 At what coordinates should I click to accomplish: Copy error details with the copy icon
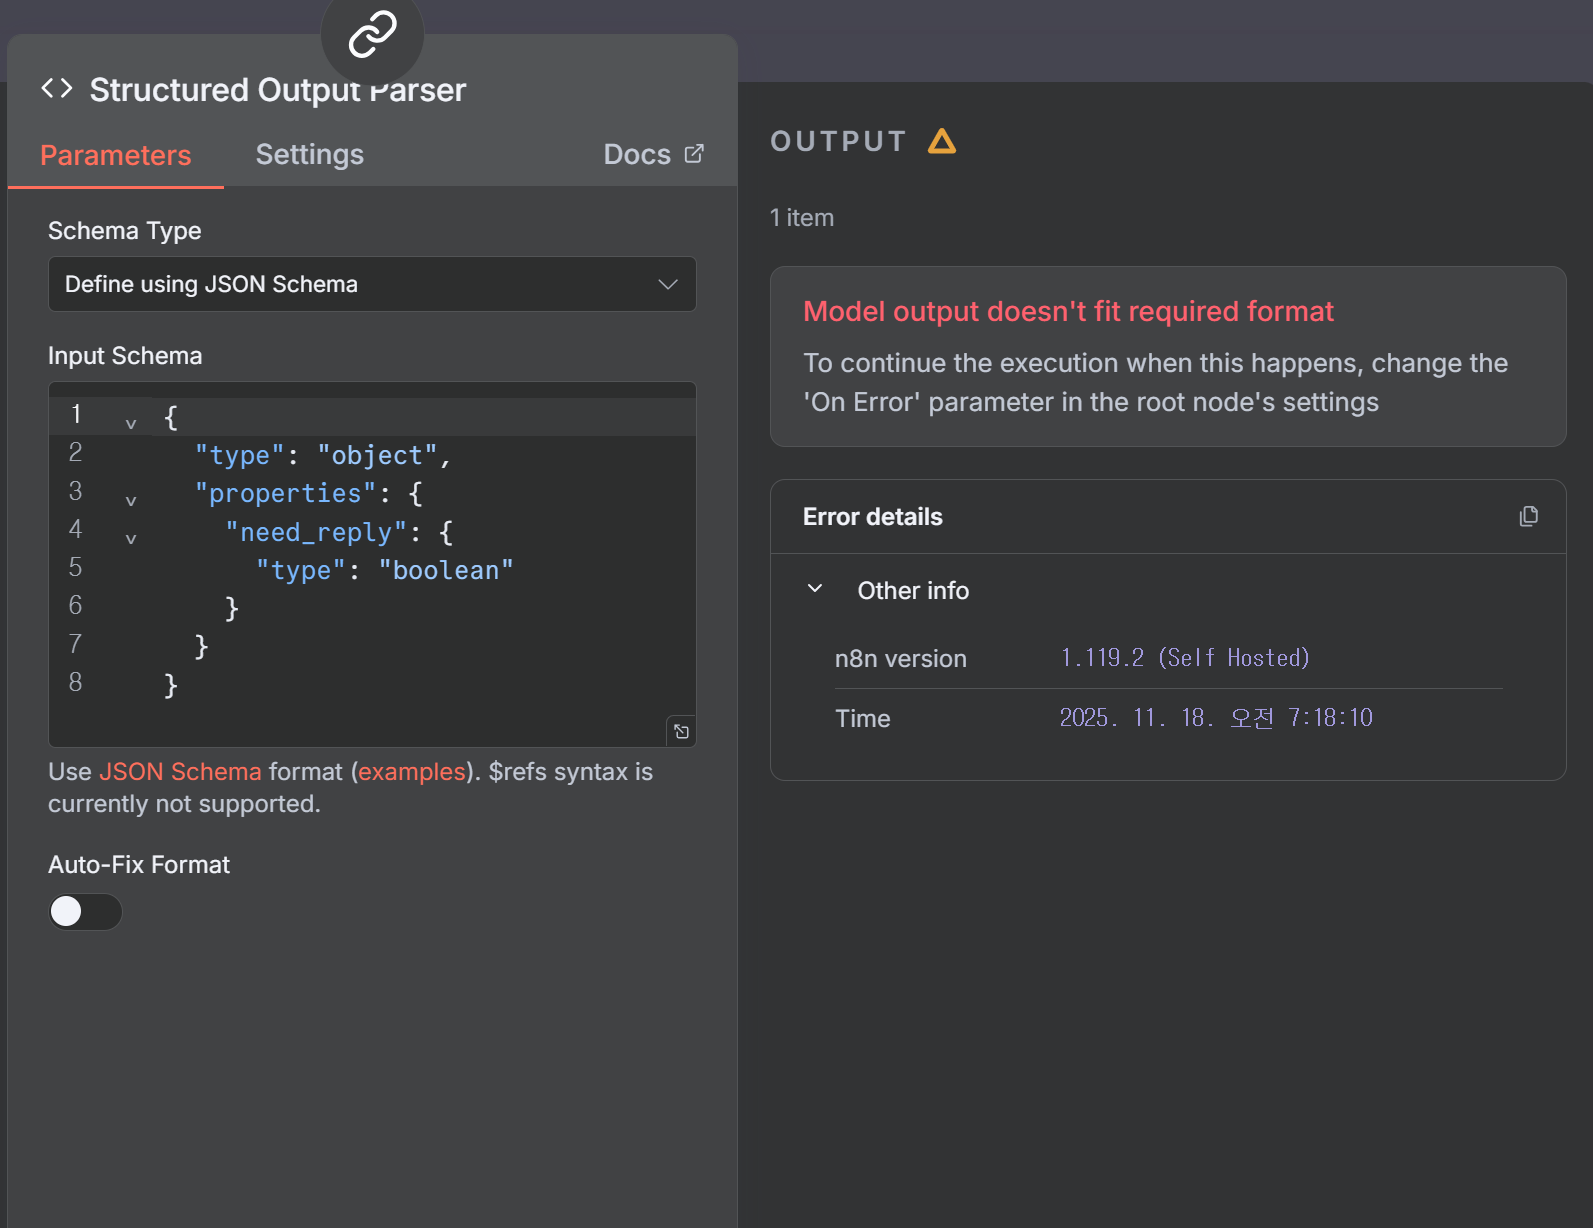tap(1528, 516)
